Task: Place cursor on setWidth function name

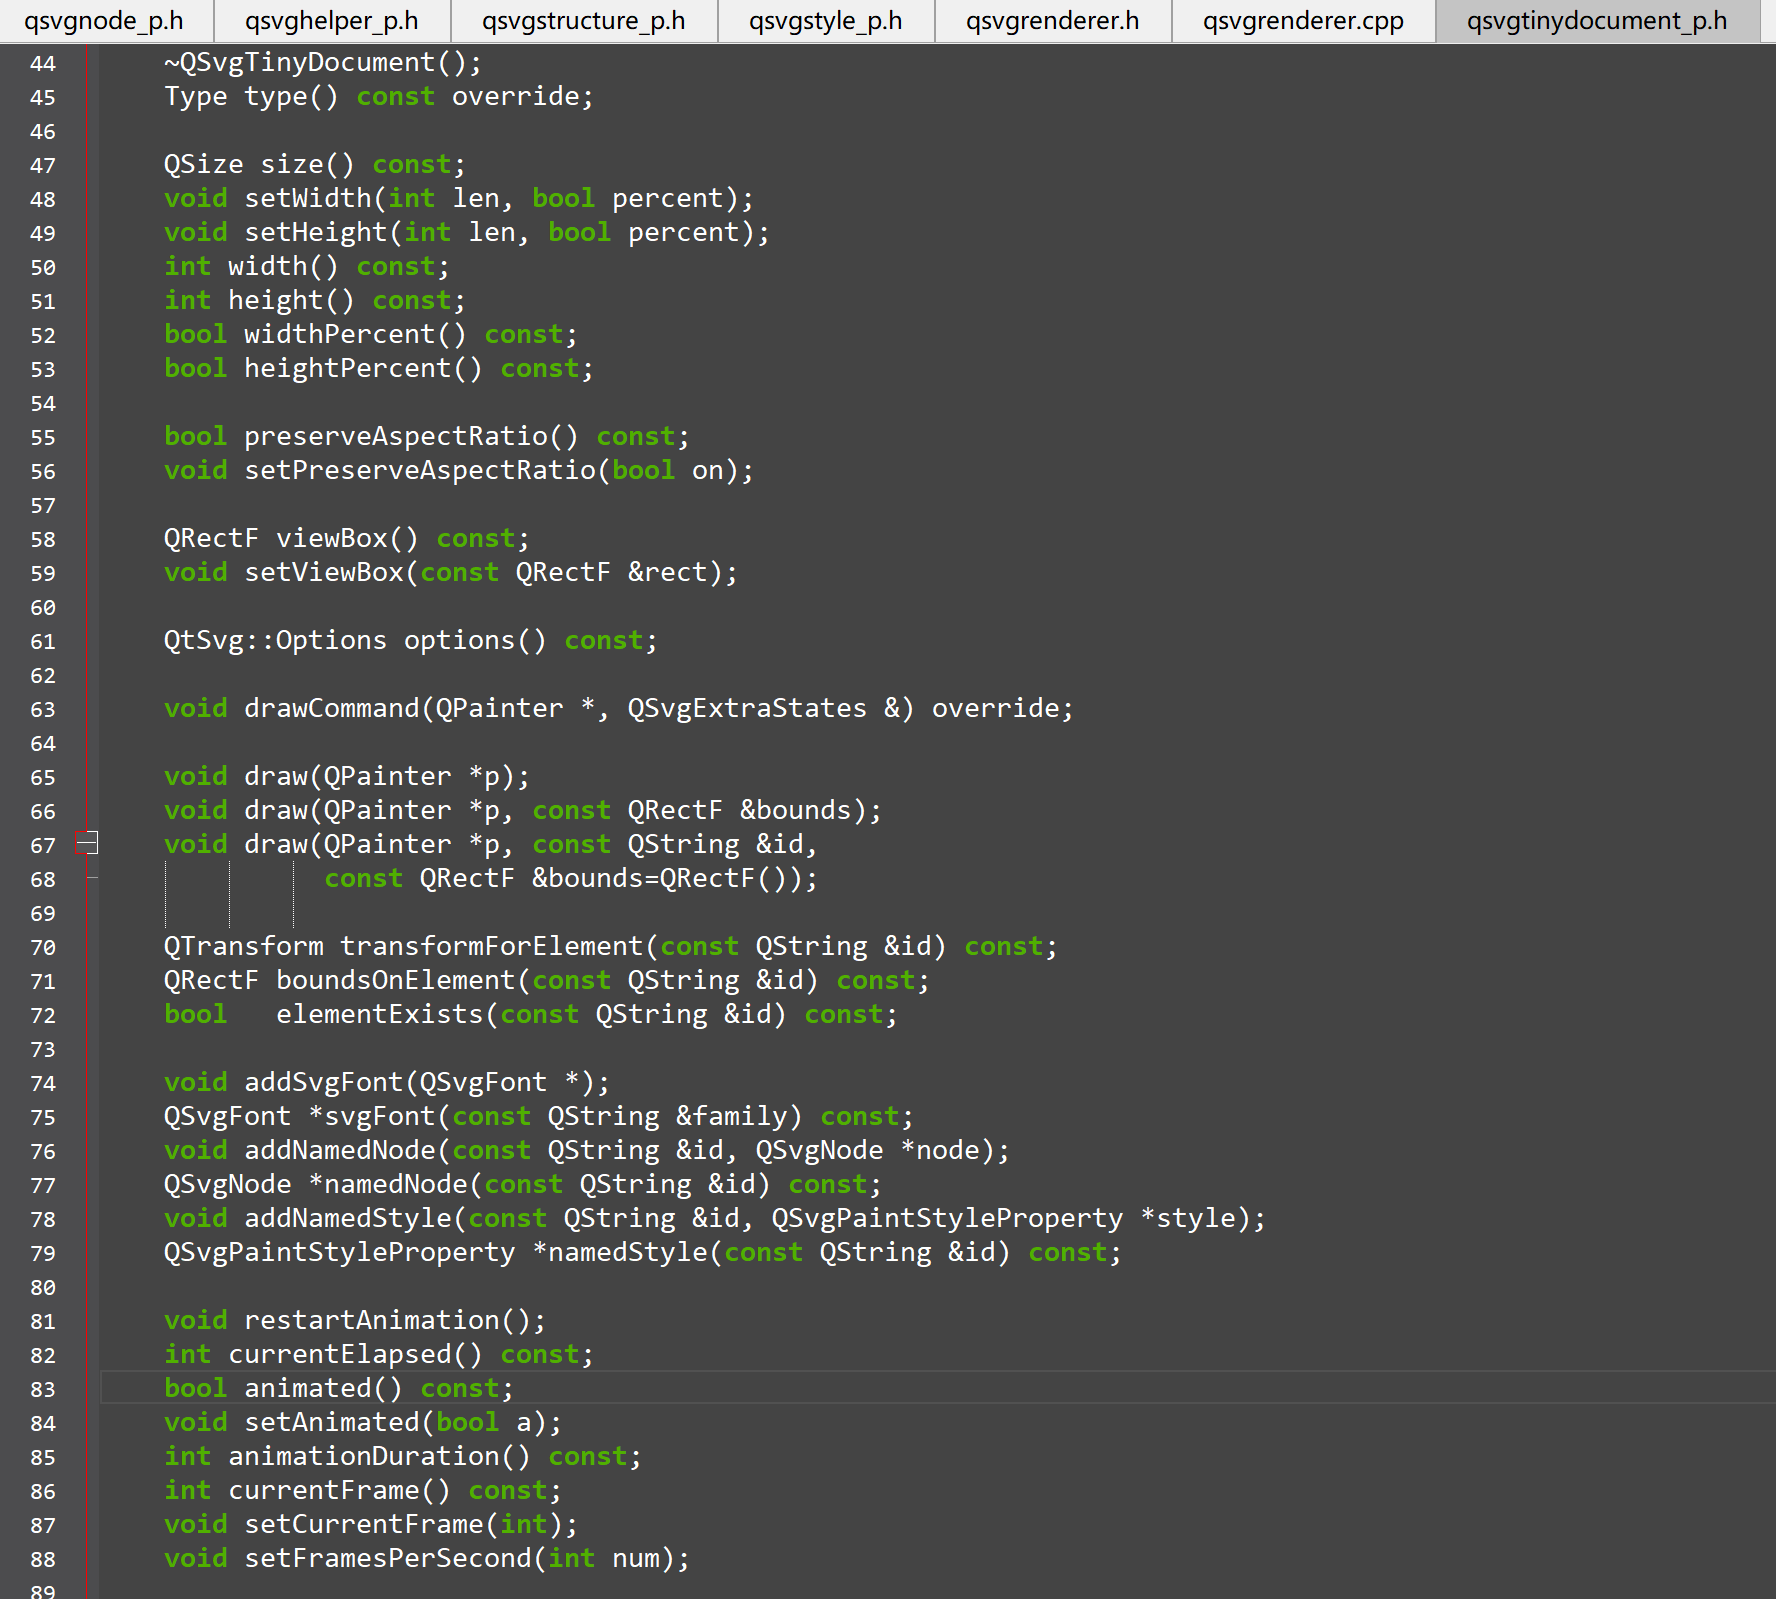Action: [308, 199]
